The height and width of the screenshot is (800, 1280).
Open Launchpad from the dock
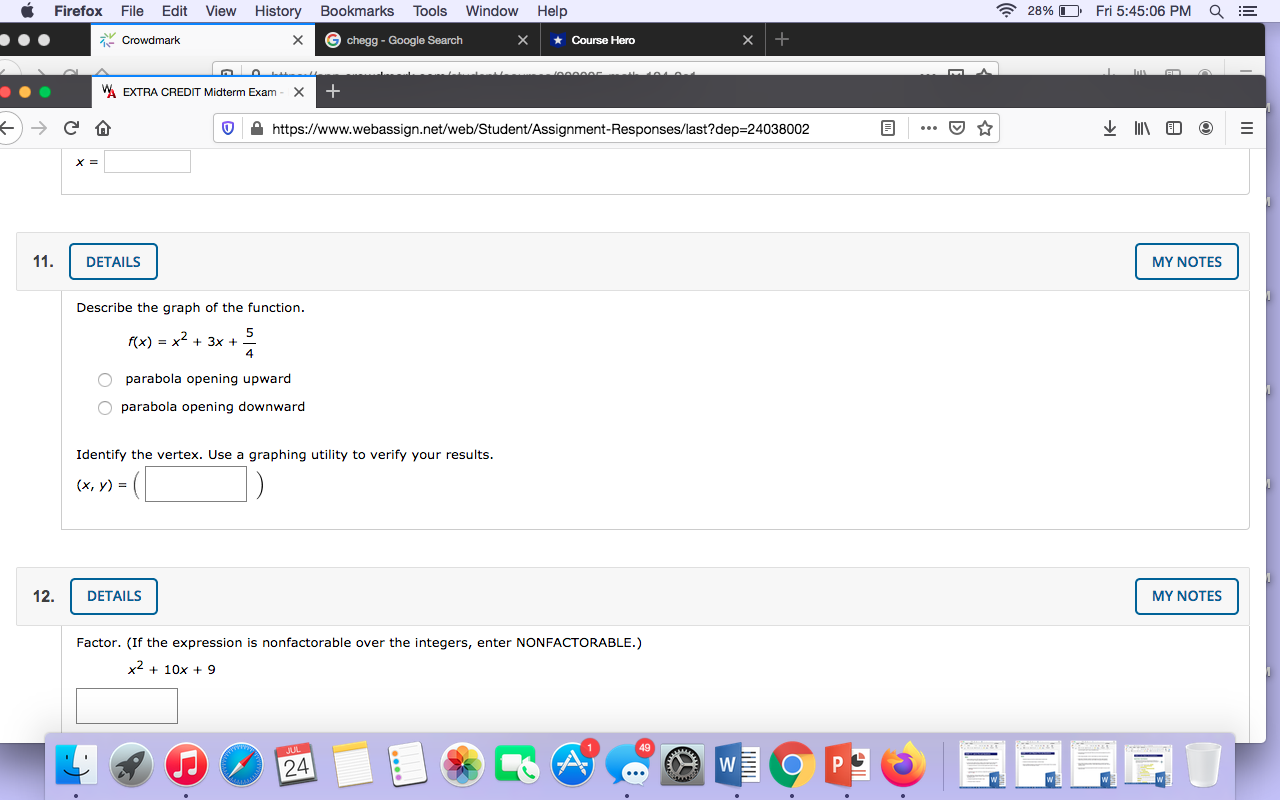pos(132,765)
